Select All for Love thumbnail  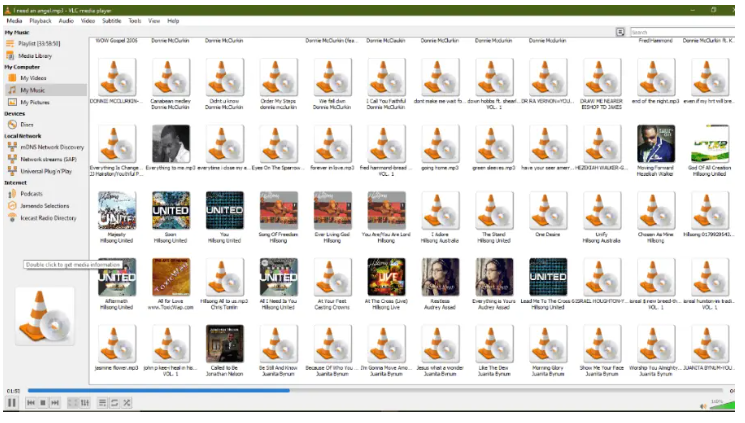(x=171, y=277)
